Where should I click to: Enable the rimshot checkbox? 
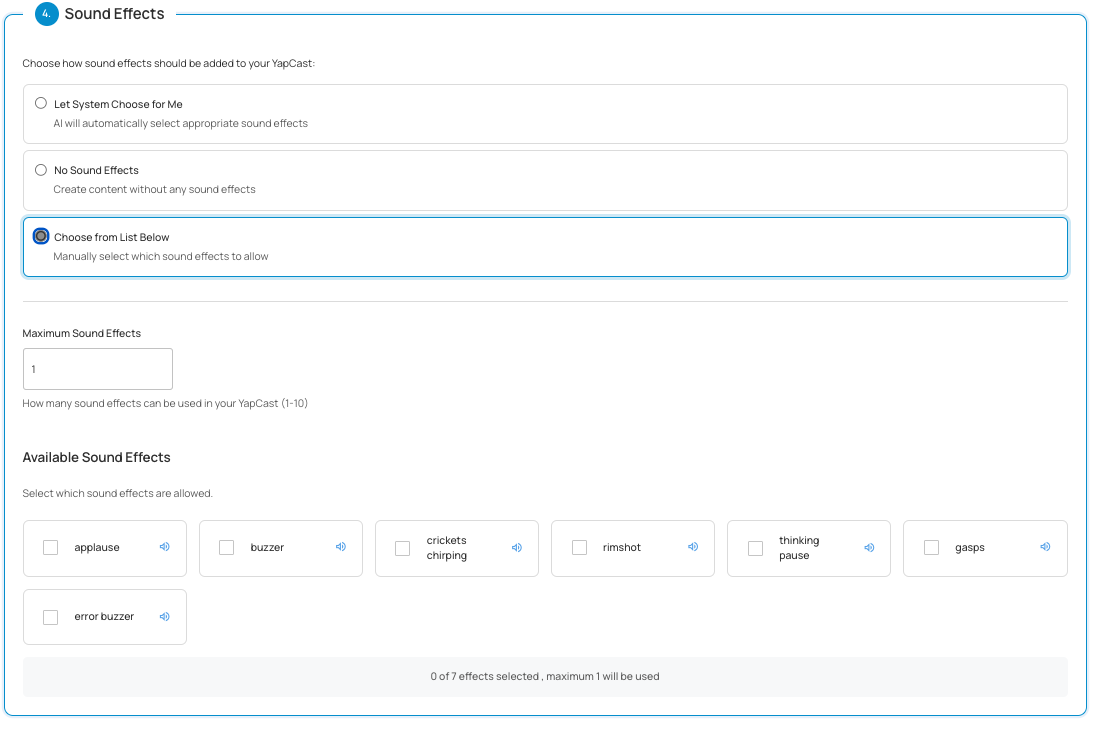[x=579, y=548]
